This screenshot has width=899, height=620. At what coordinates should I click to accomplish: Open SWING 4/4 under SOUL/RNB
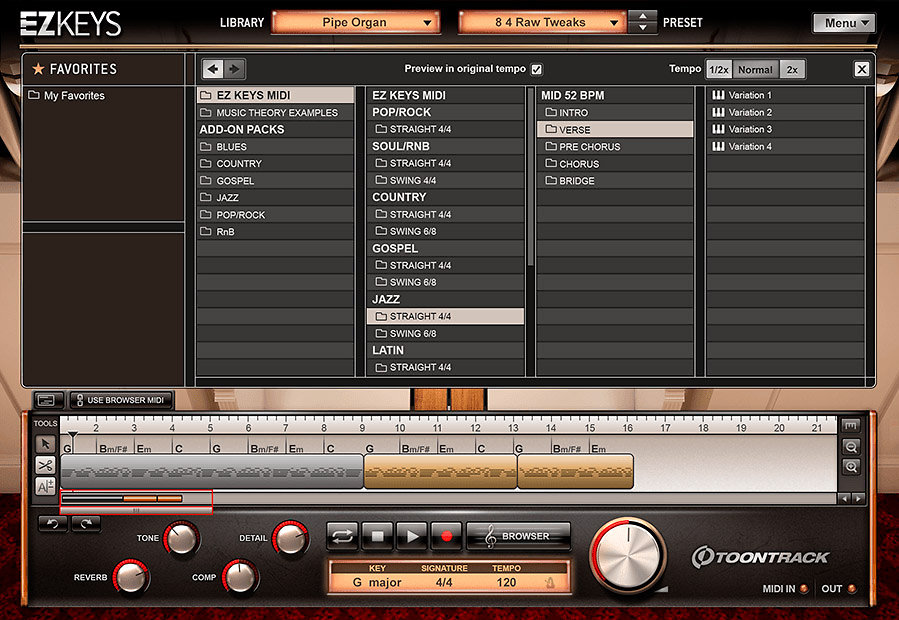(445, 180)
